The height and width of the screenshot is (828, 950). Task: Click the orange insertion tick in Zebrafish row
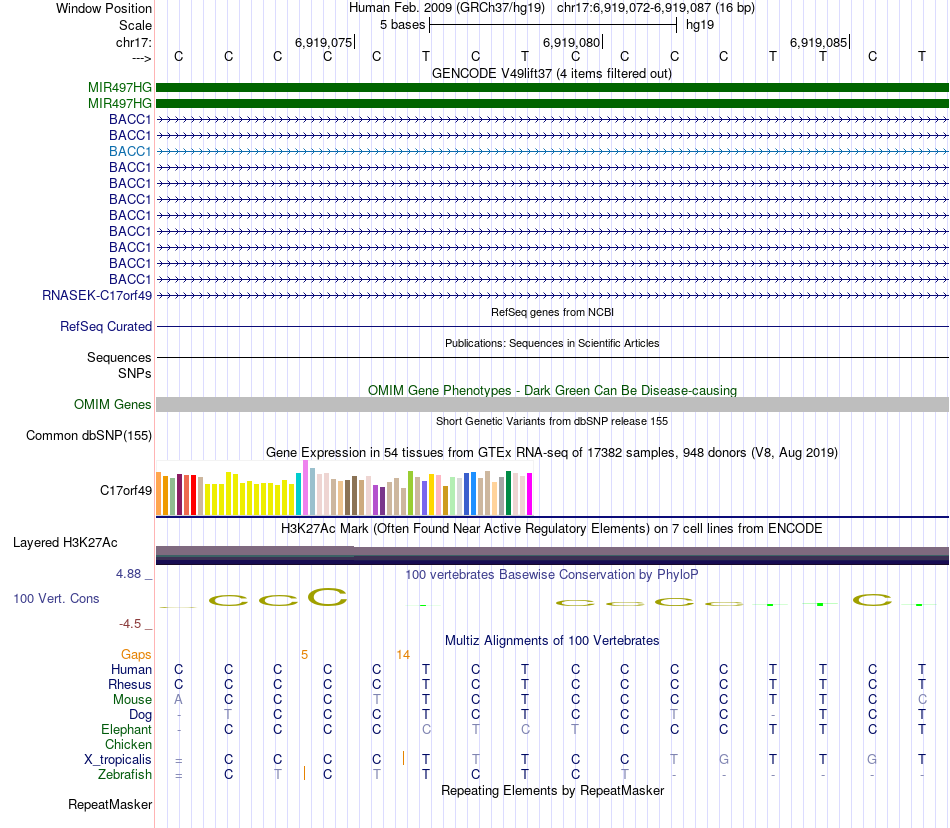coord(304,773)
